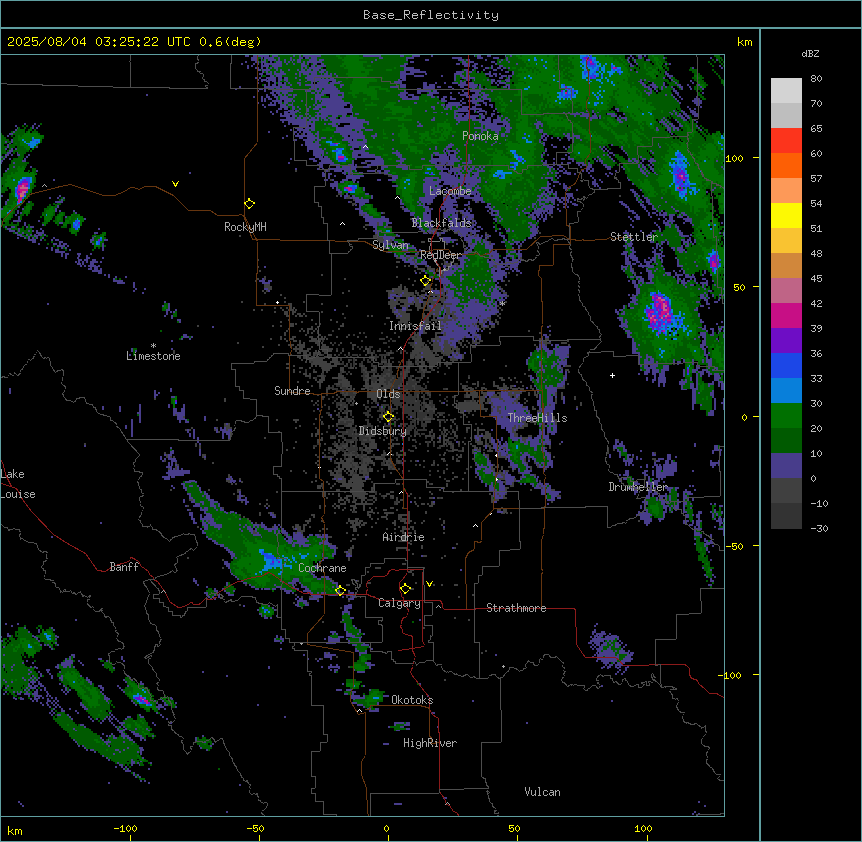Pick the red 65 dBZ legend swatch
The height and width of the screenshot is (842, 862).
[786, 140]
